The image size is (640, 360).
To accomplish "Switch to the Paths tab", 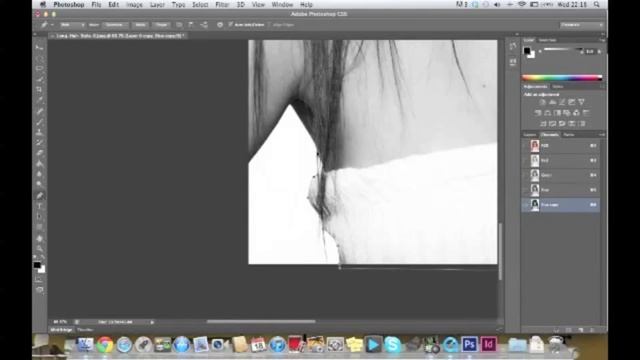I will tap(569, 135).
